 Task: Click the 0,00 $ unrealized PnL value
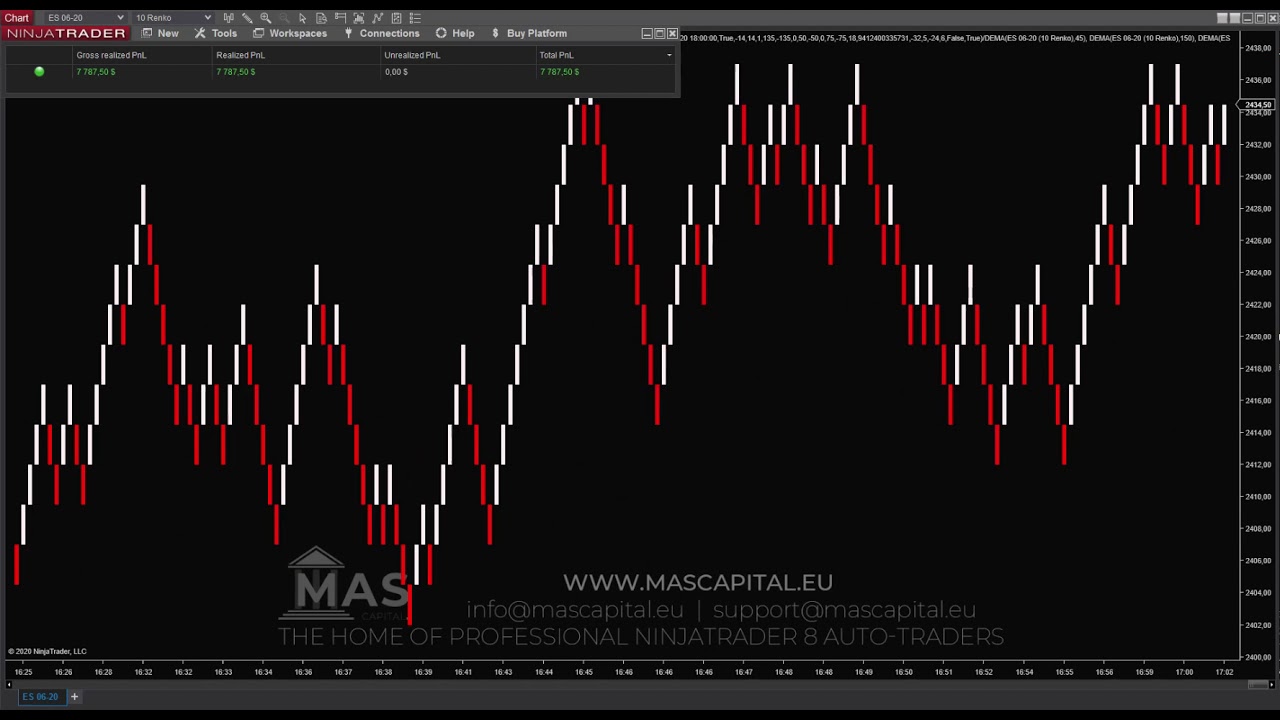tap(396, 72)
